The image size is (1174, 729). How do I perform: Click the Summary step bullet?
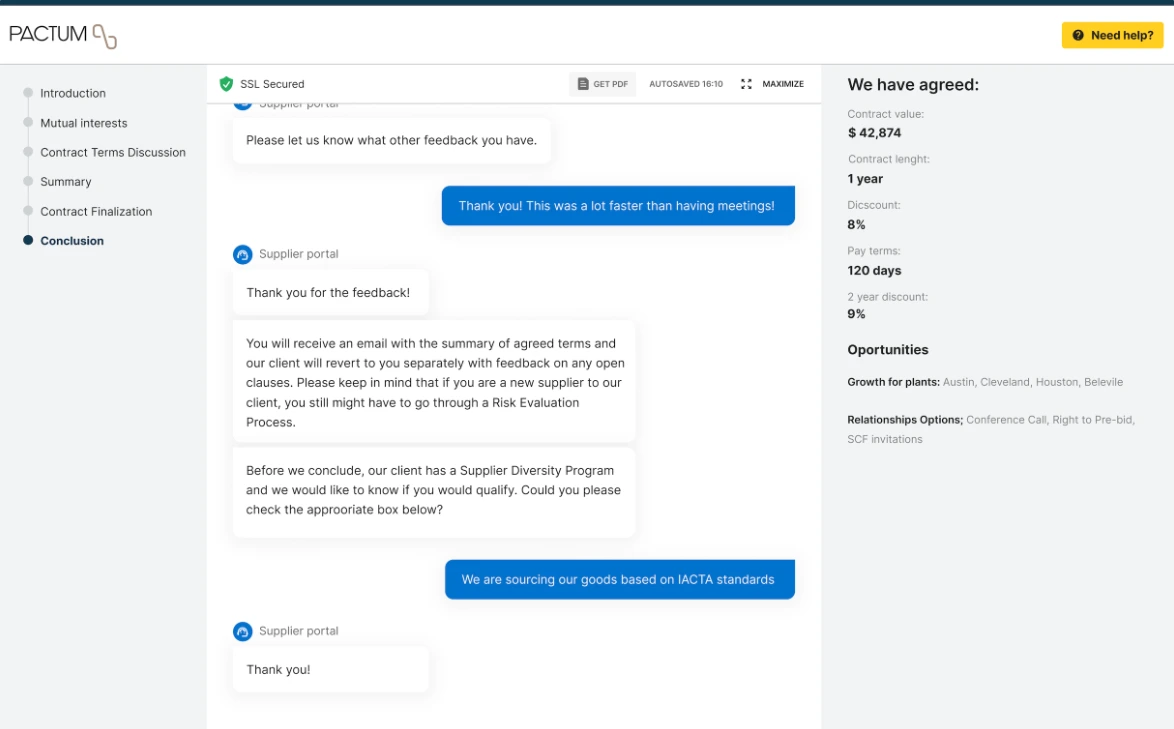pos(28,180)
